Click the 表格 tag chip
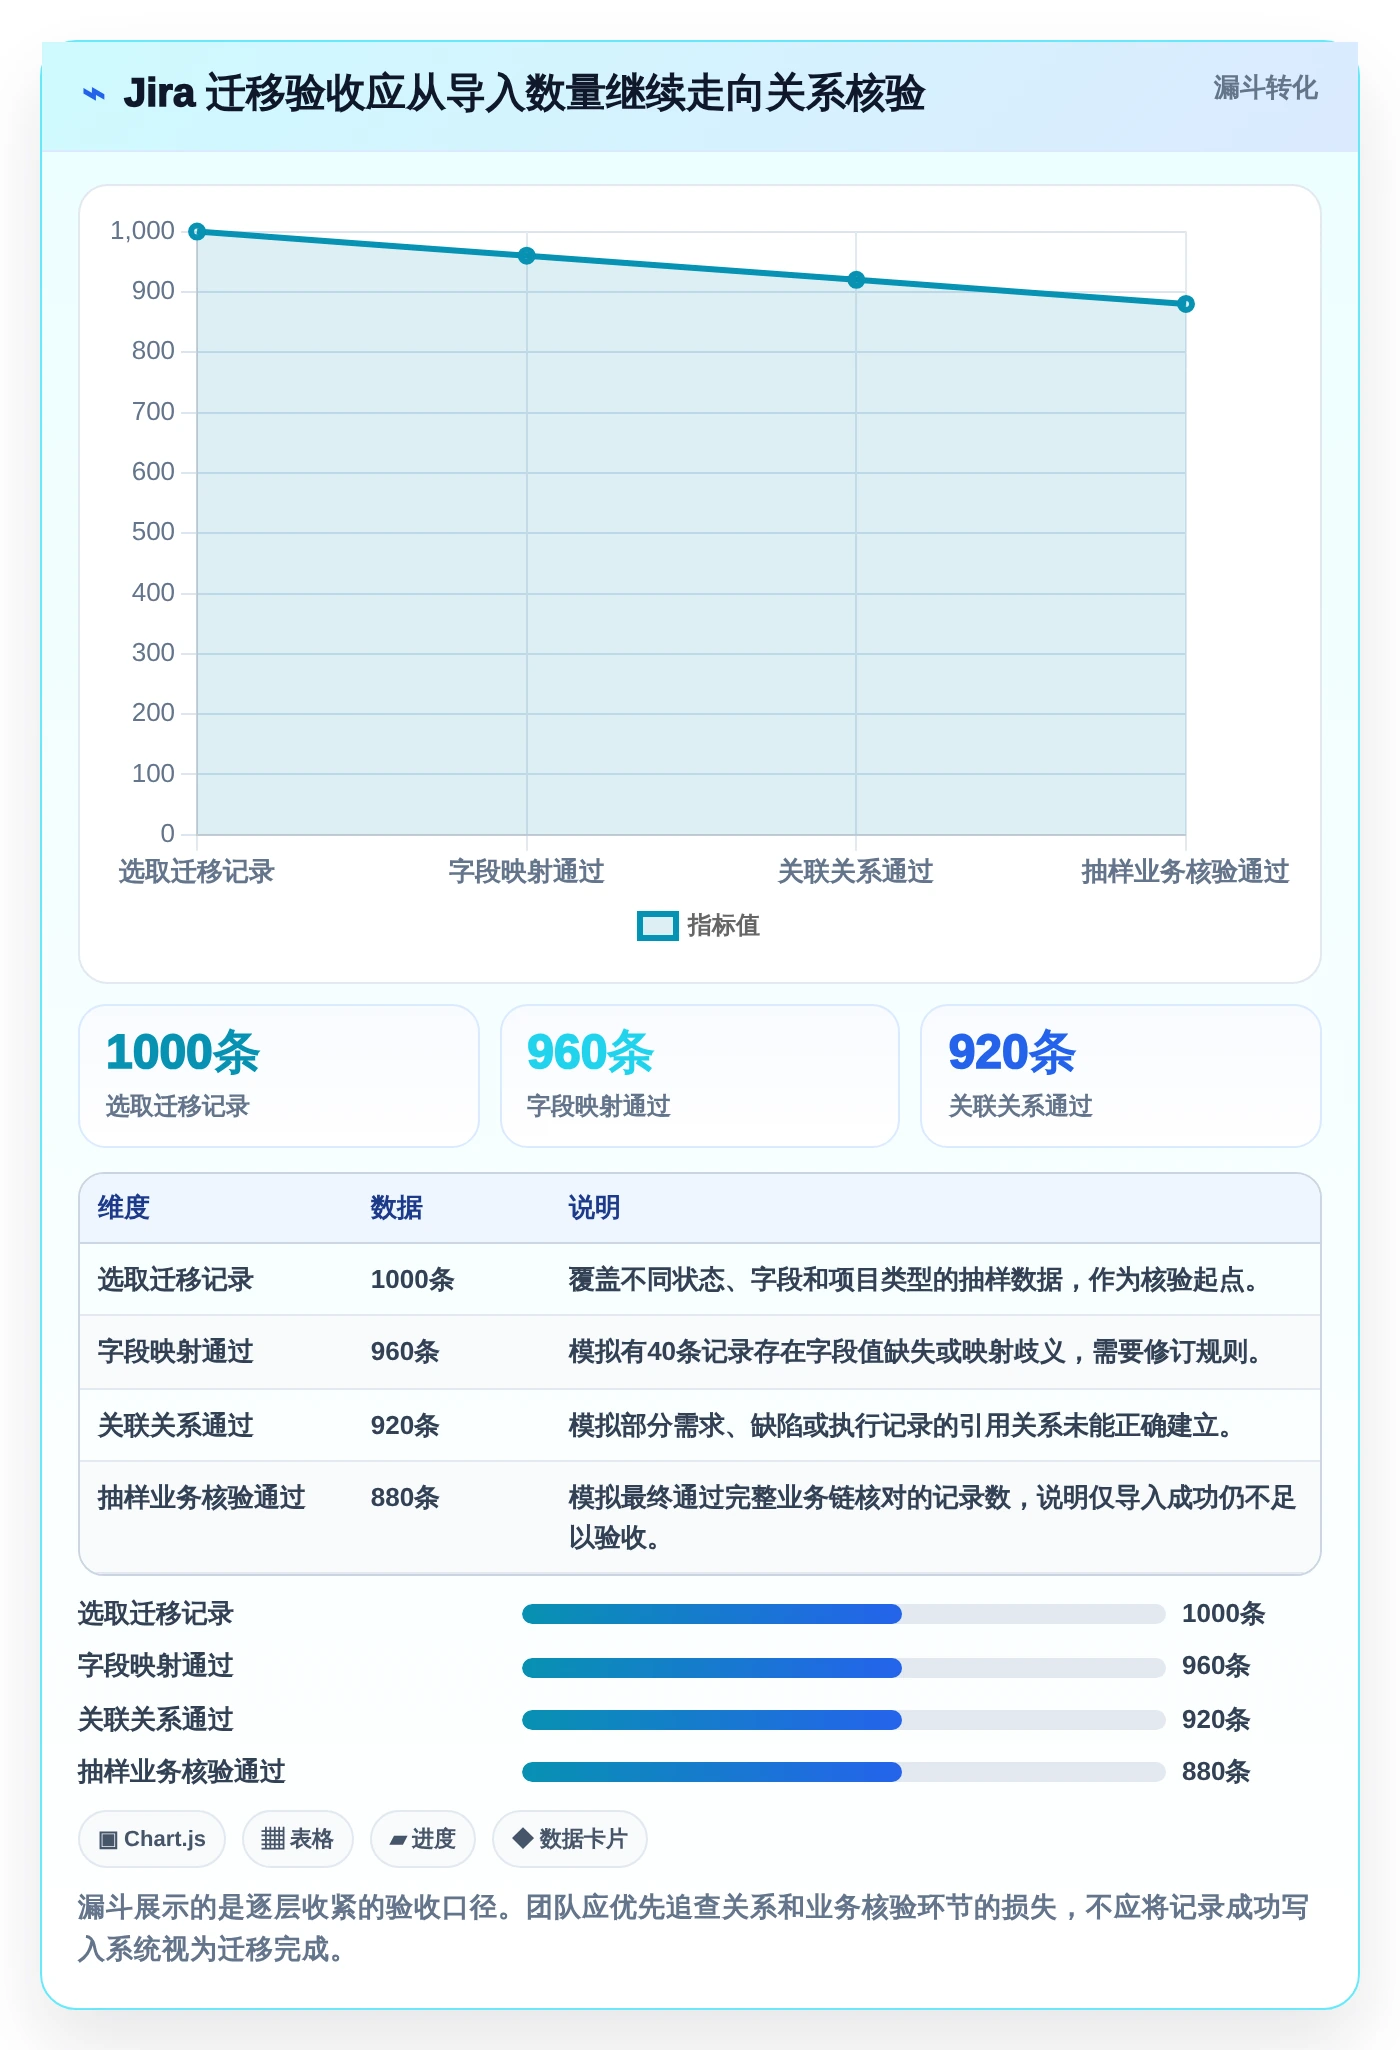 [298, 1839]
